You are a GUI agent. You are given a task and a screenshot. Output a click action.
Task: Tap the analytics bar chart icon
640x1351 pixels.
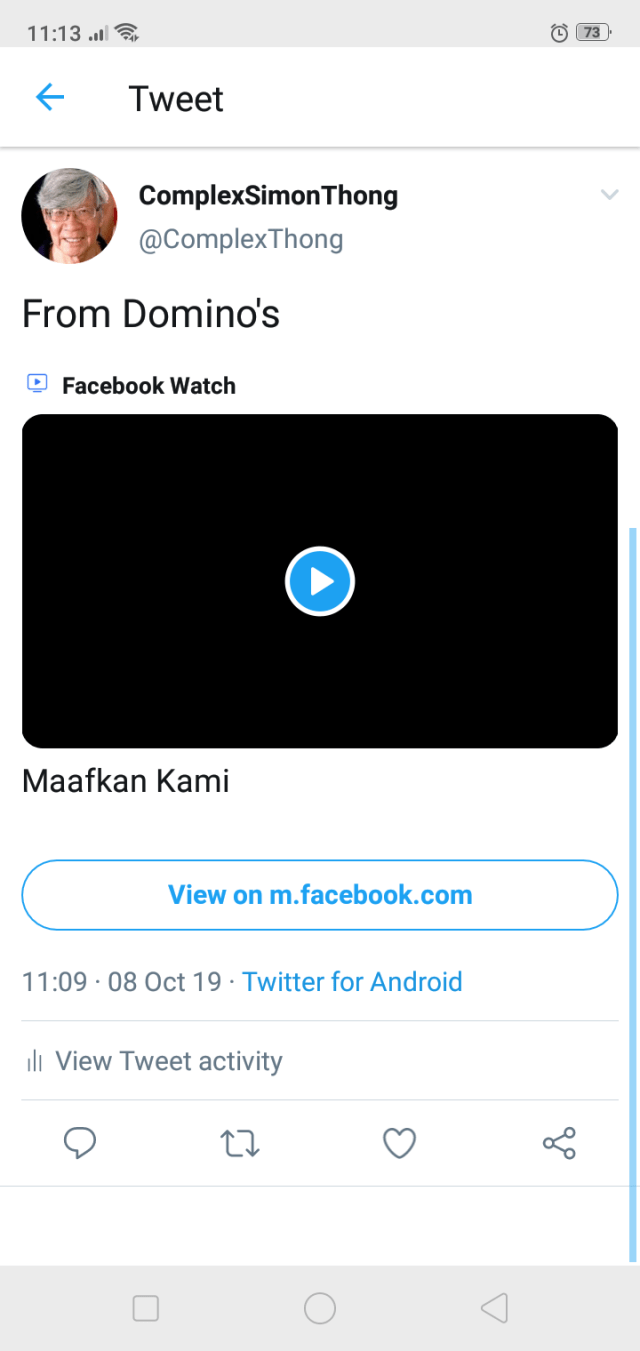34,1061
